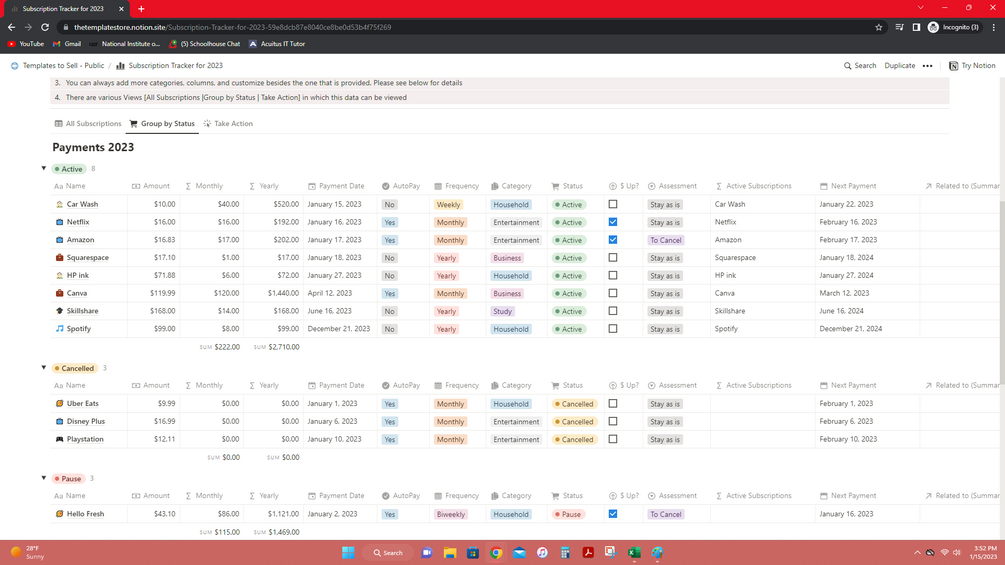Uncheck the $ Up? checkbox for Hello Fresh
The width and height of the screenshot is (1005, 565).
[613, 514]
